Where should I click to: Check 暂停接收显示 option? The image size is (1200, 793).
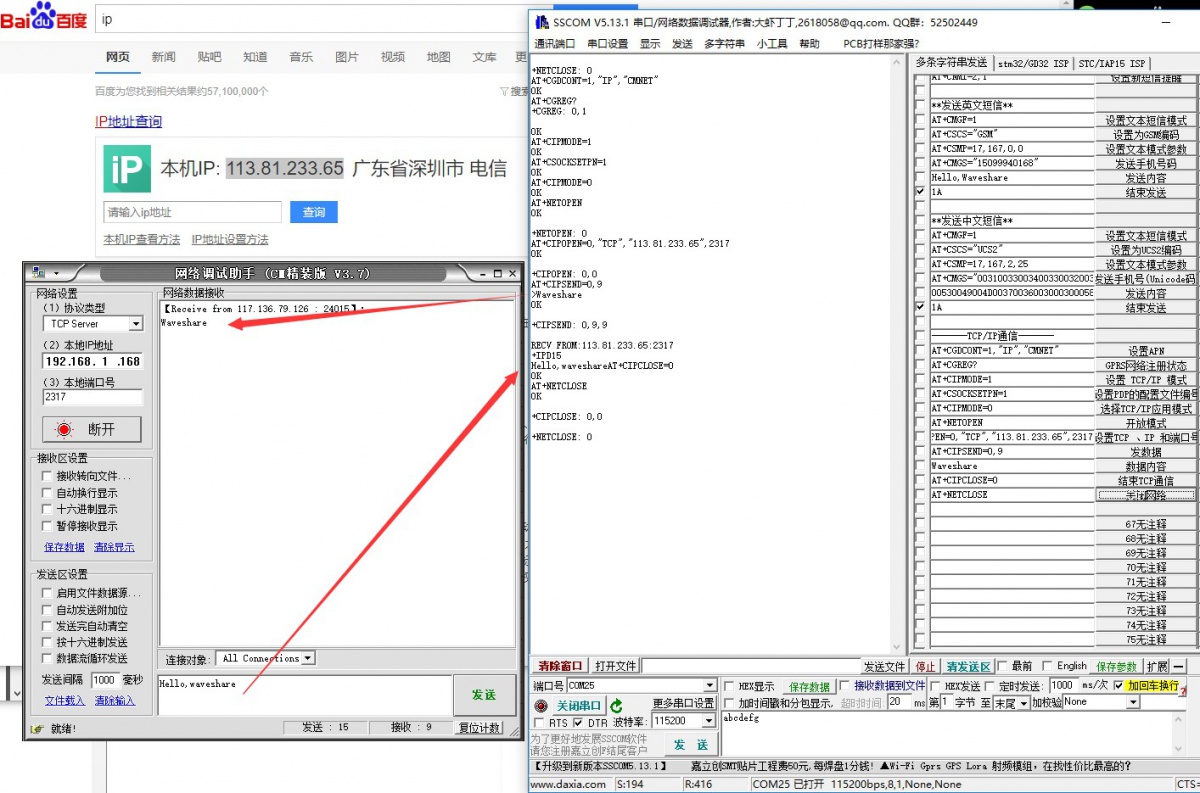(x=46, y=526)
